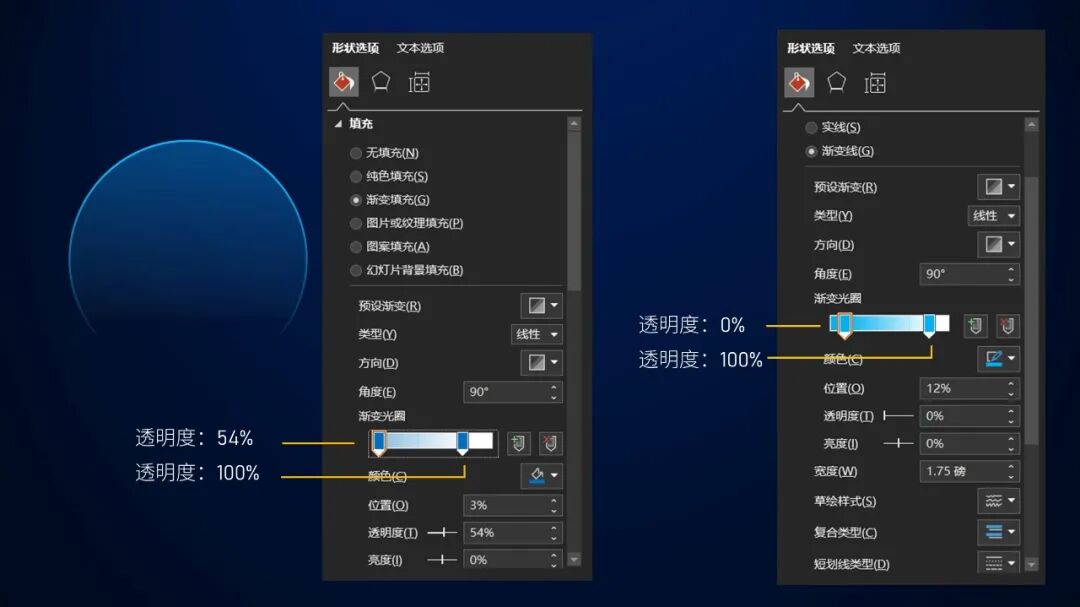Screen dimensions: 1080x607
Task: Open 草绘样式(S) dropdown
Action: (x=999, y=501)
